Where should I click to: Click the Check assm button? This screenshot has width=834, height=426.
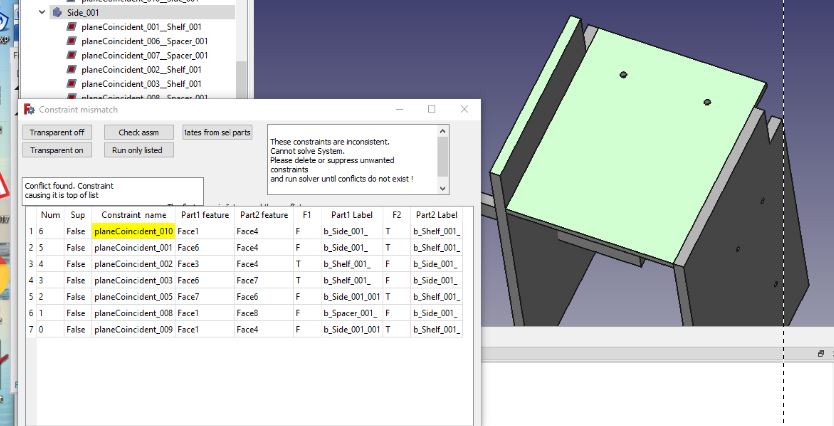[x=138, y=132]
